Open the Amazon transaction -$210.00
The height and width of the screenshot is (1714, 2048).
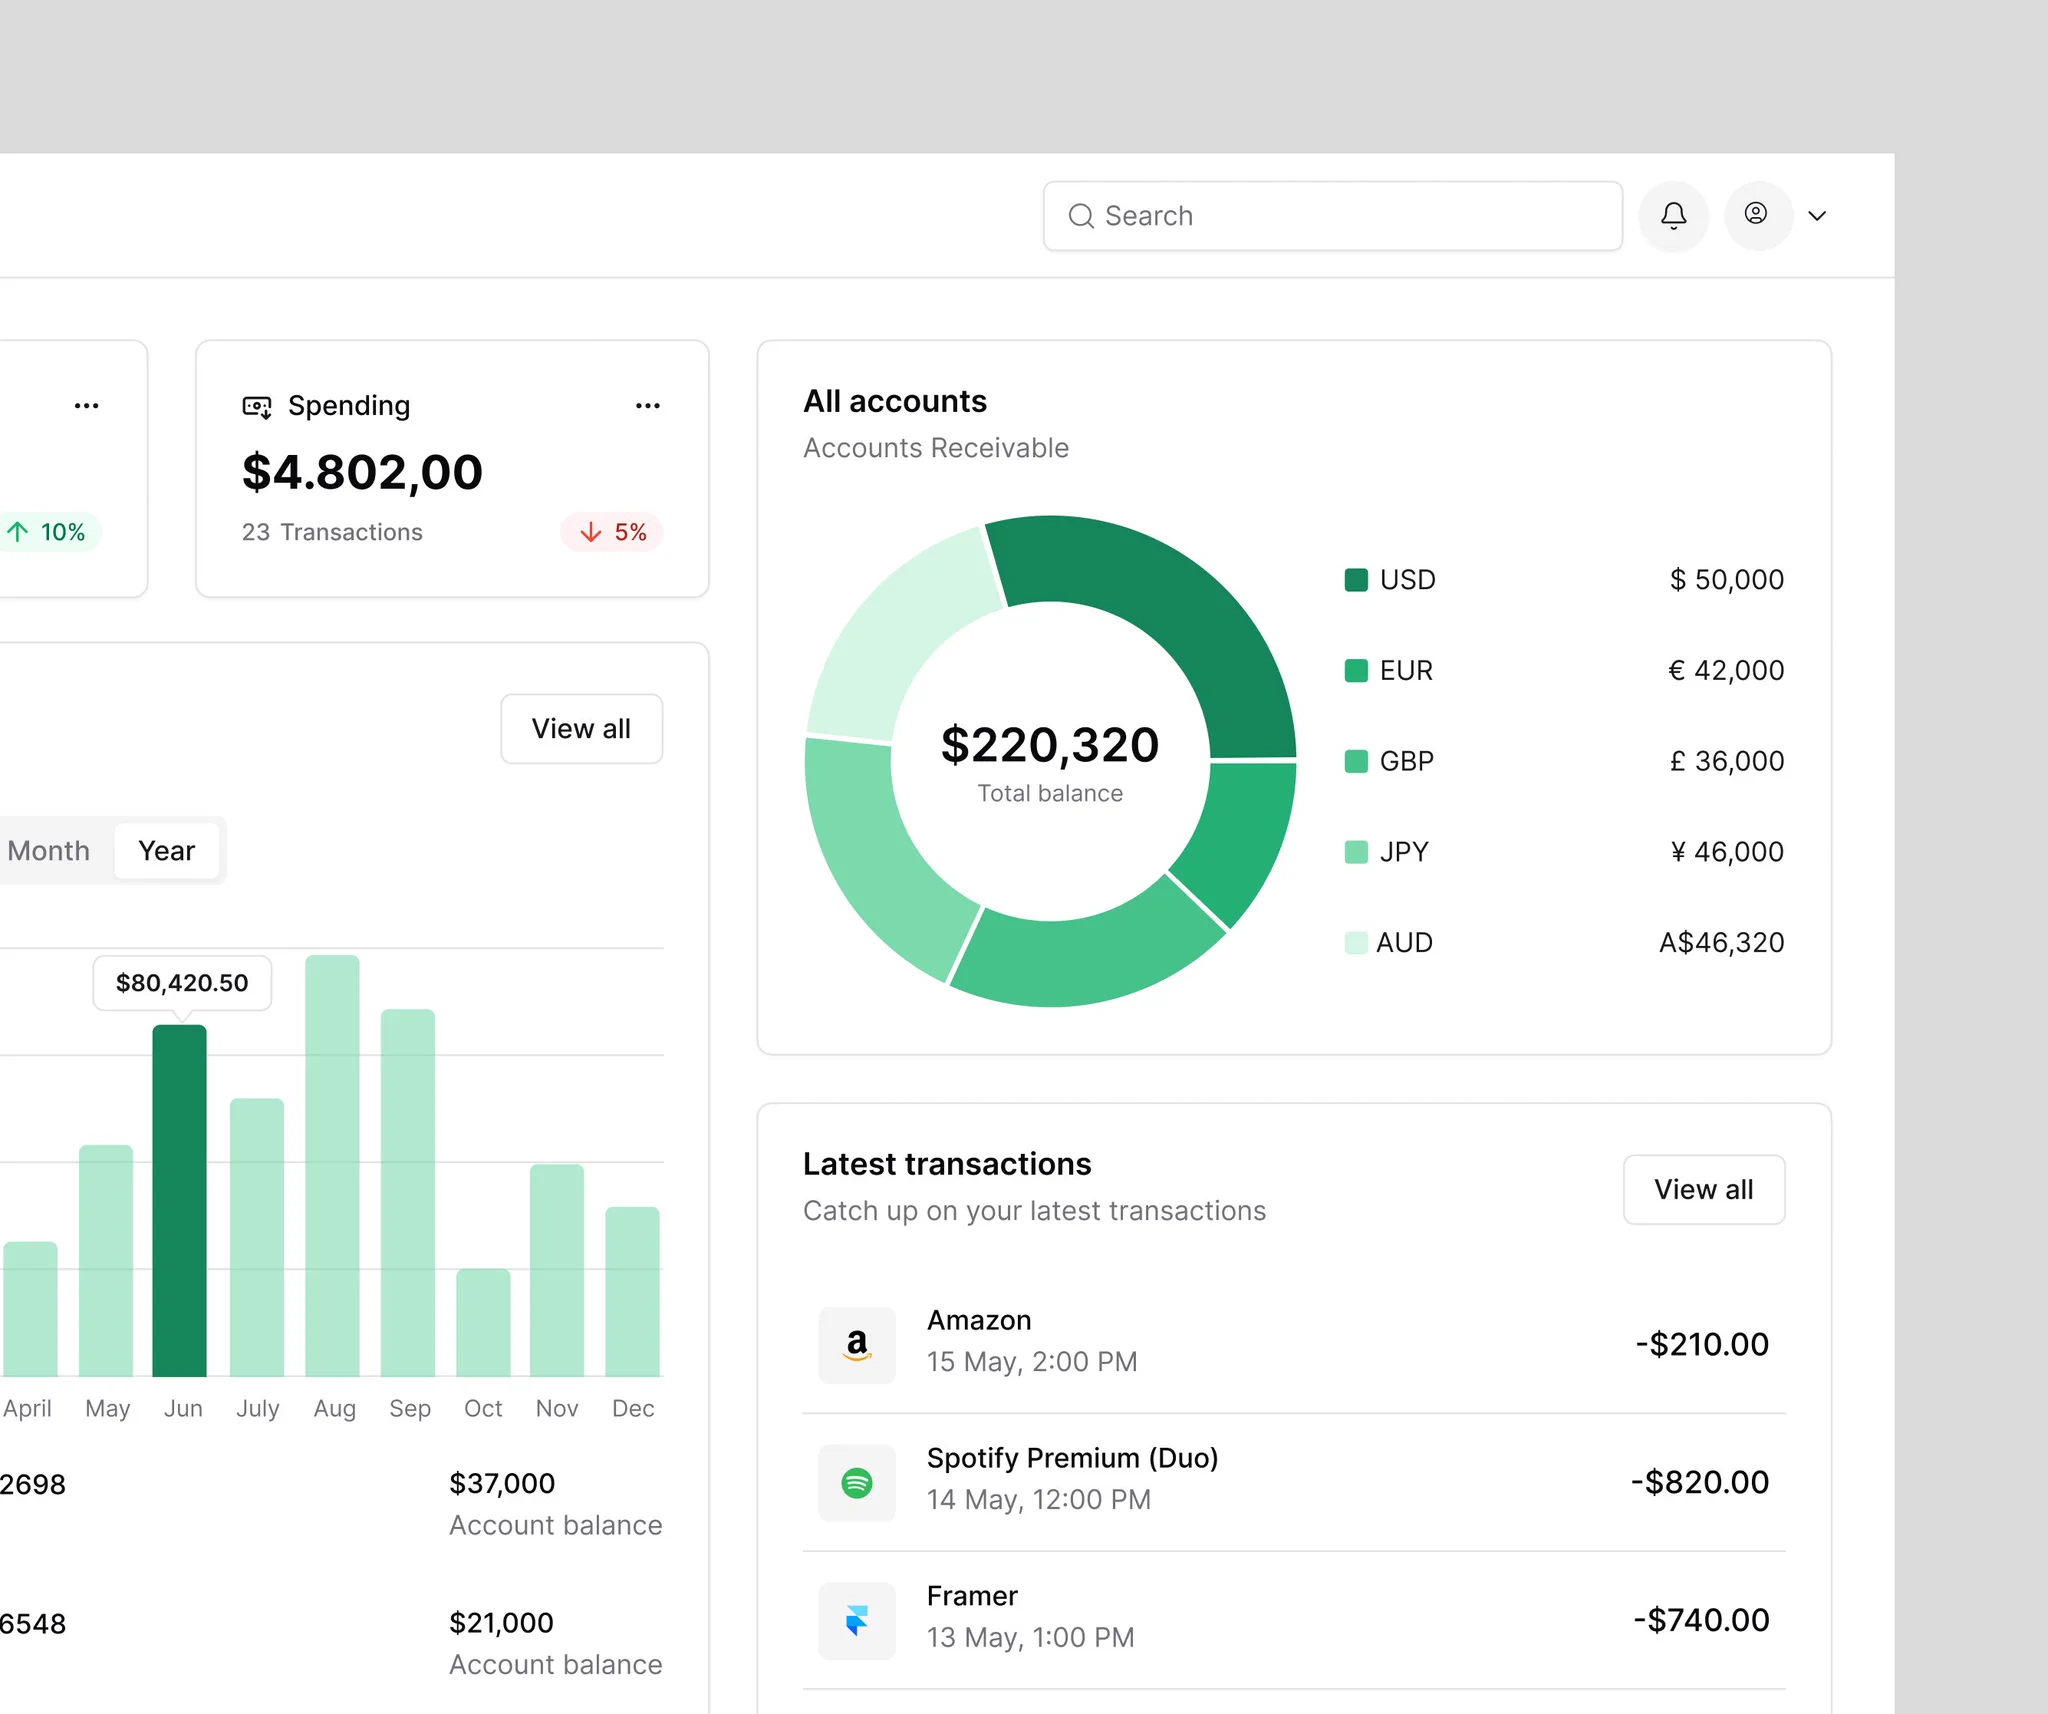click(x=1294, y=1344)
